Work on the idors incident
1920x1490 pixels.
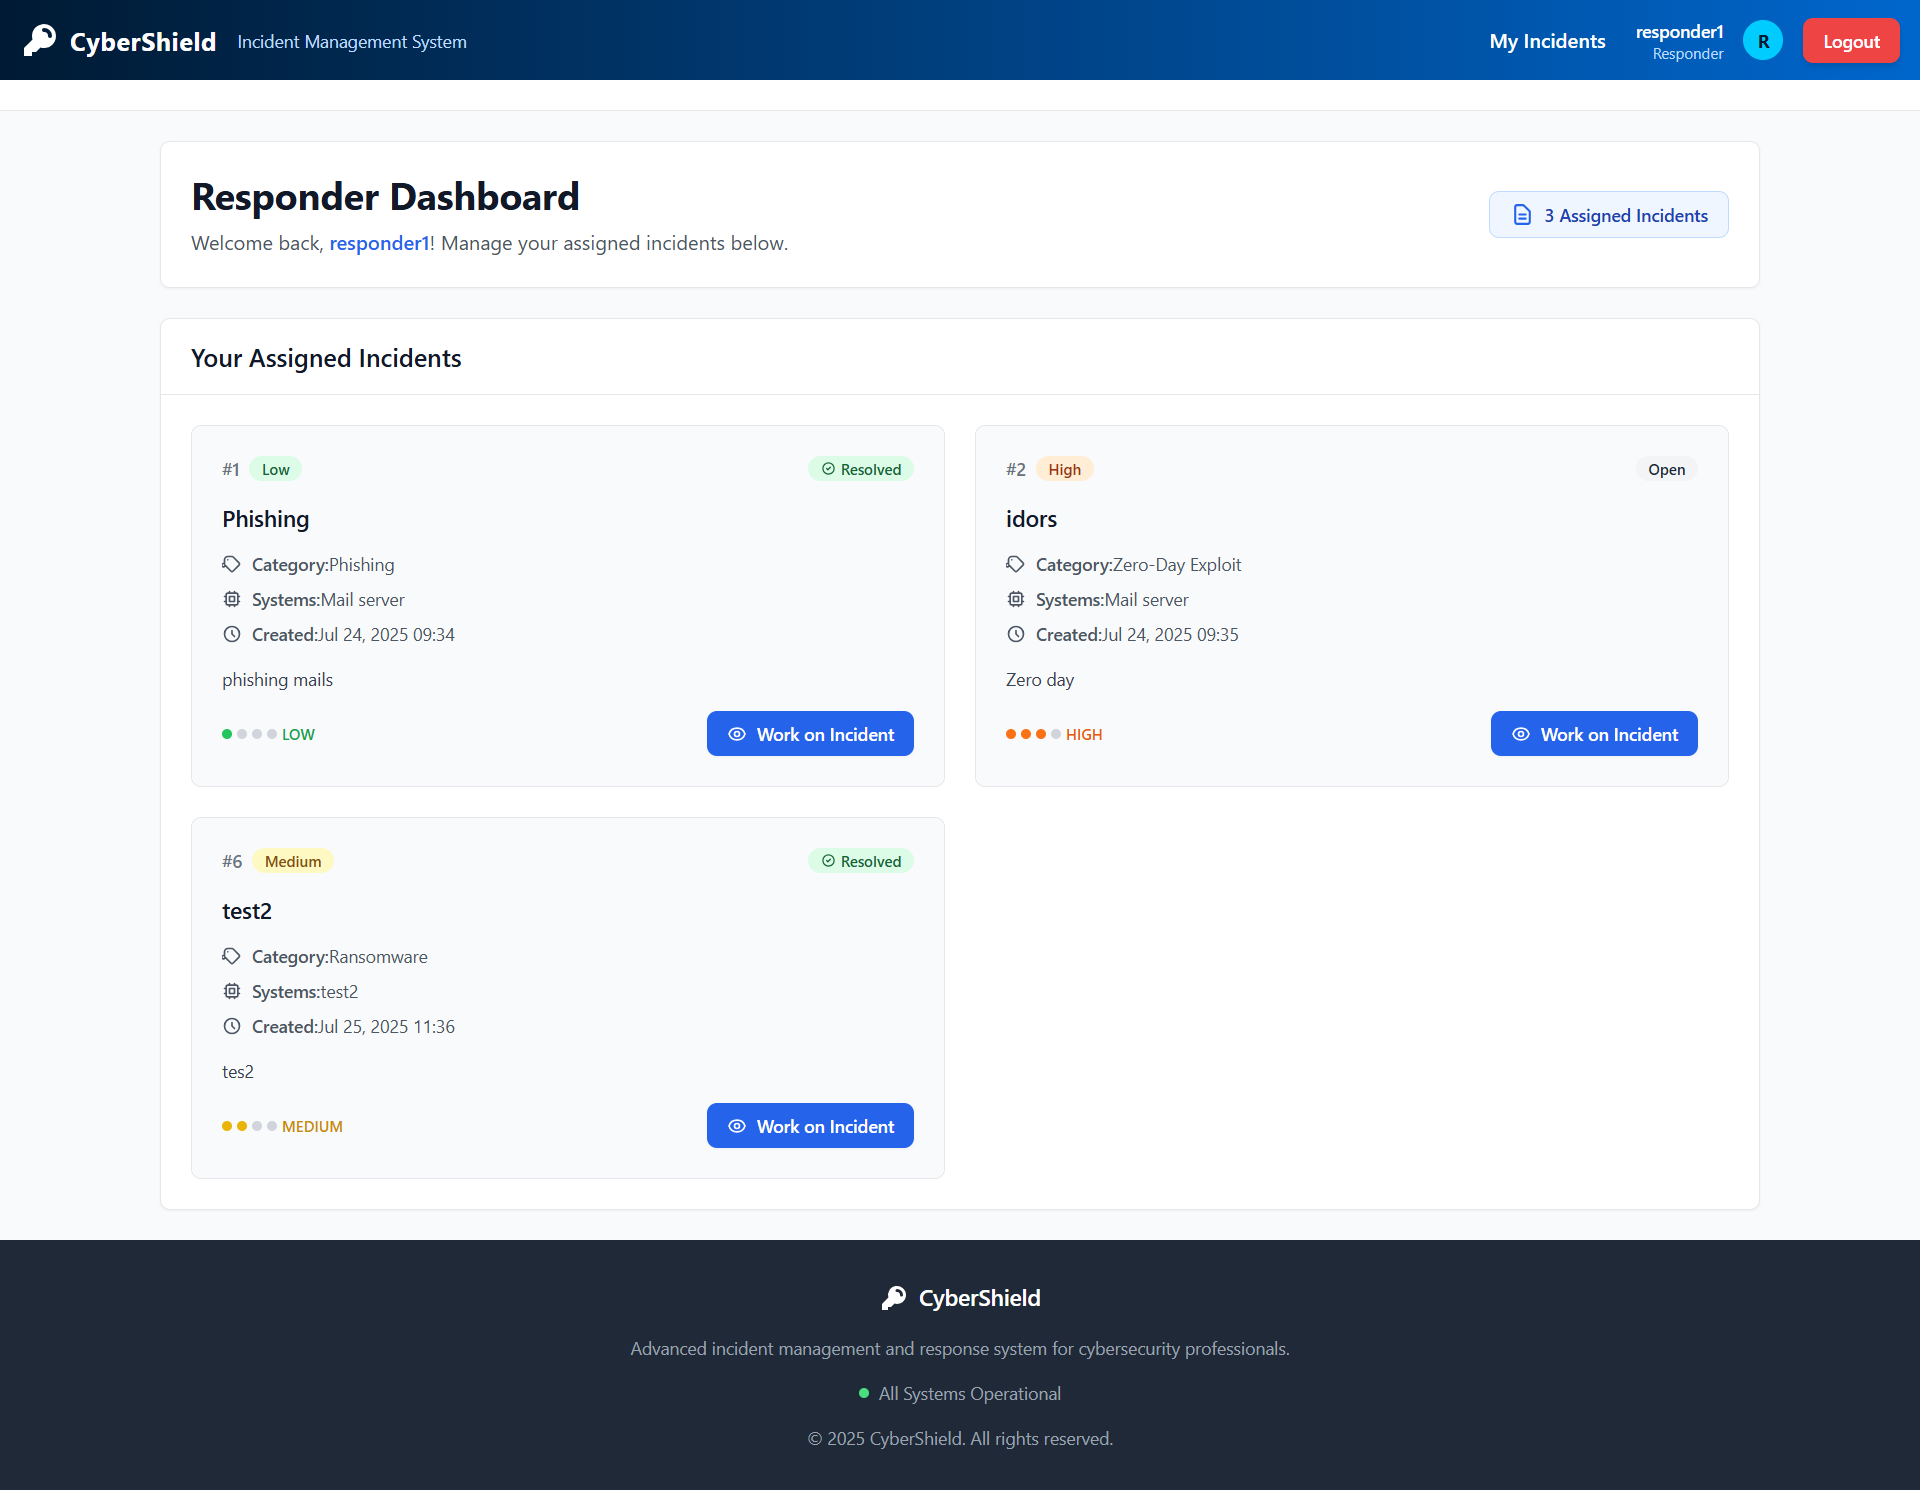click(1594, 734)
